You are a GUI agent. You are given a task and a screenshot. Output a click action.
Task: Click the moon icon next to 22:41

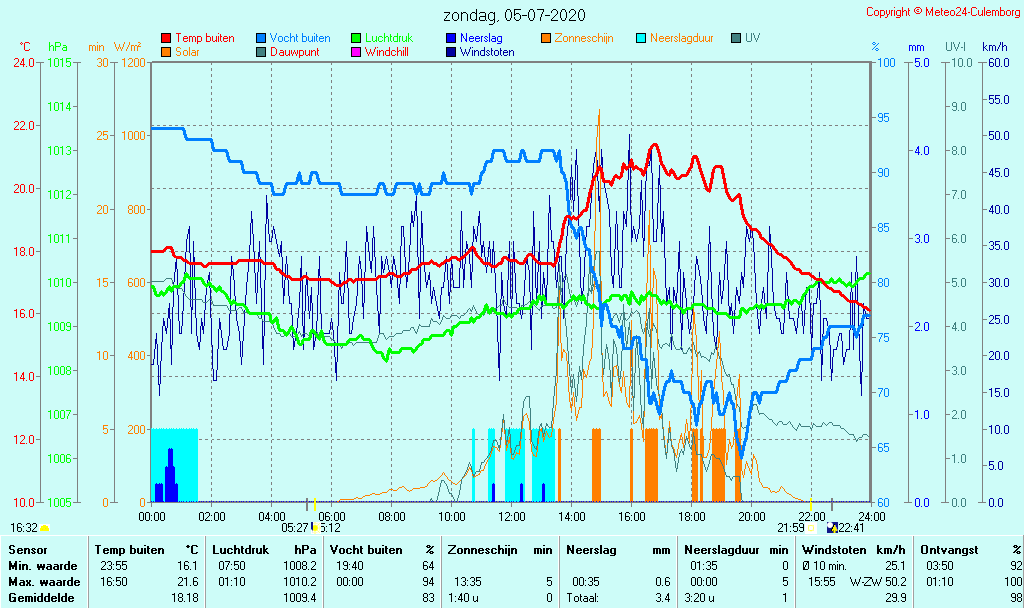[832, 528]
